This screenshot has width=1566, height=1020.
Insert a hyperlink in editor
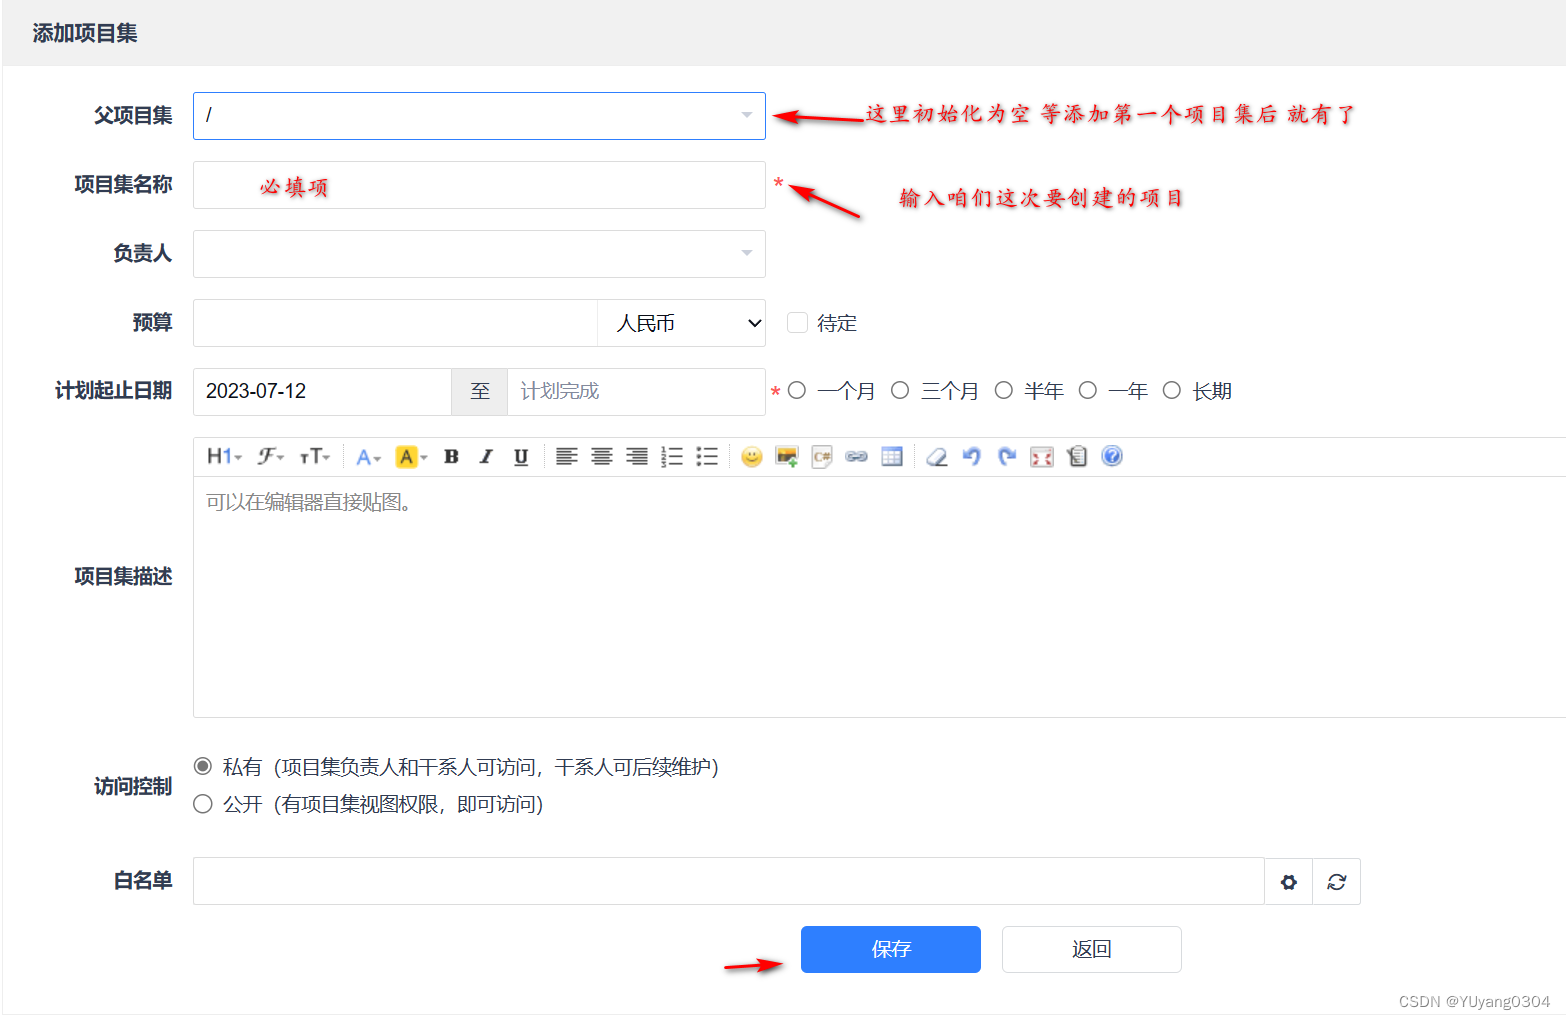857,457
